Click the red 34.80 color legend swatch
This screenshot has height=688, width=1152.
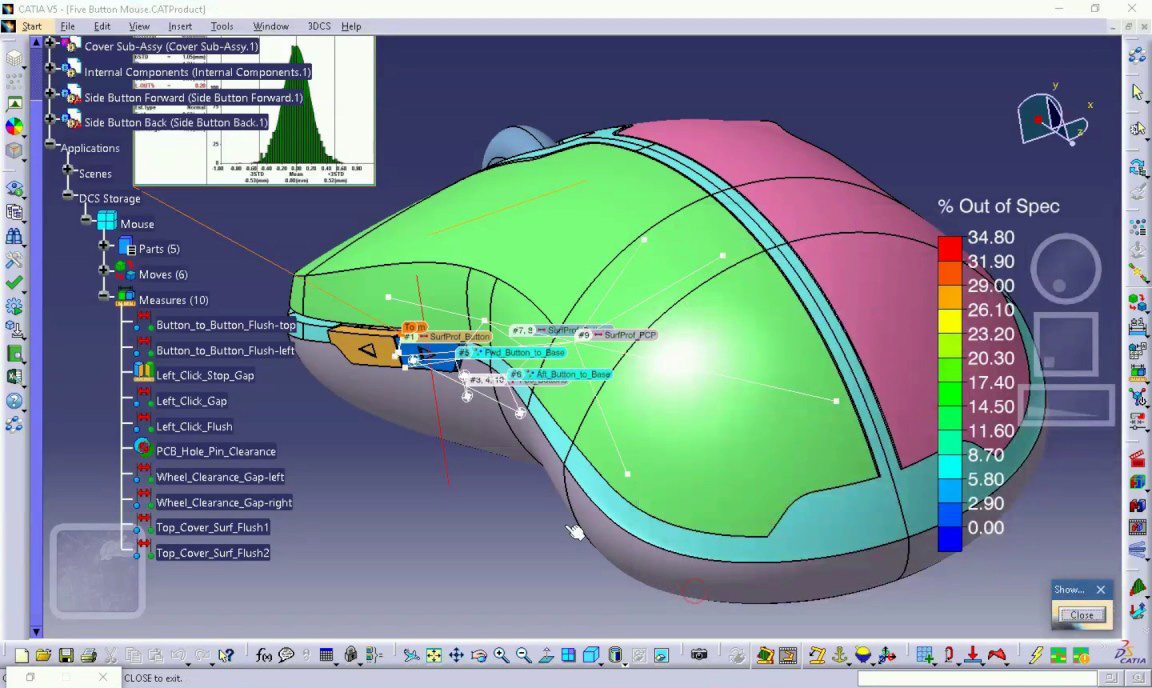coord(949,248)
